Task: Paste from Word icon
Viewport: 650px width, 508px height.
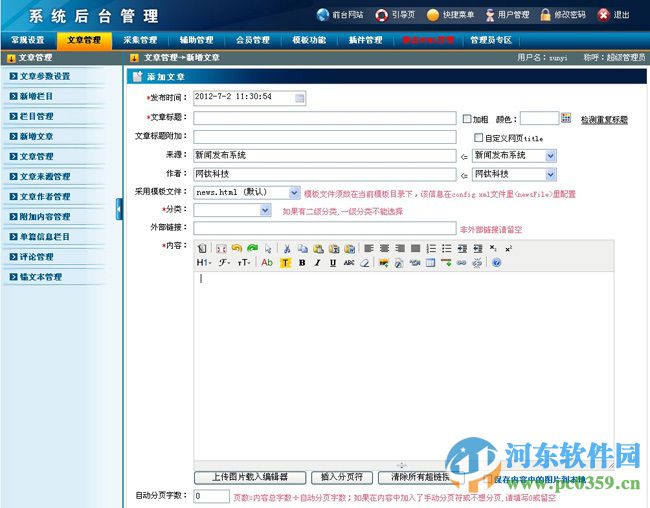Action: (x=349, y=248)
